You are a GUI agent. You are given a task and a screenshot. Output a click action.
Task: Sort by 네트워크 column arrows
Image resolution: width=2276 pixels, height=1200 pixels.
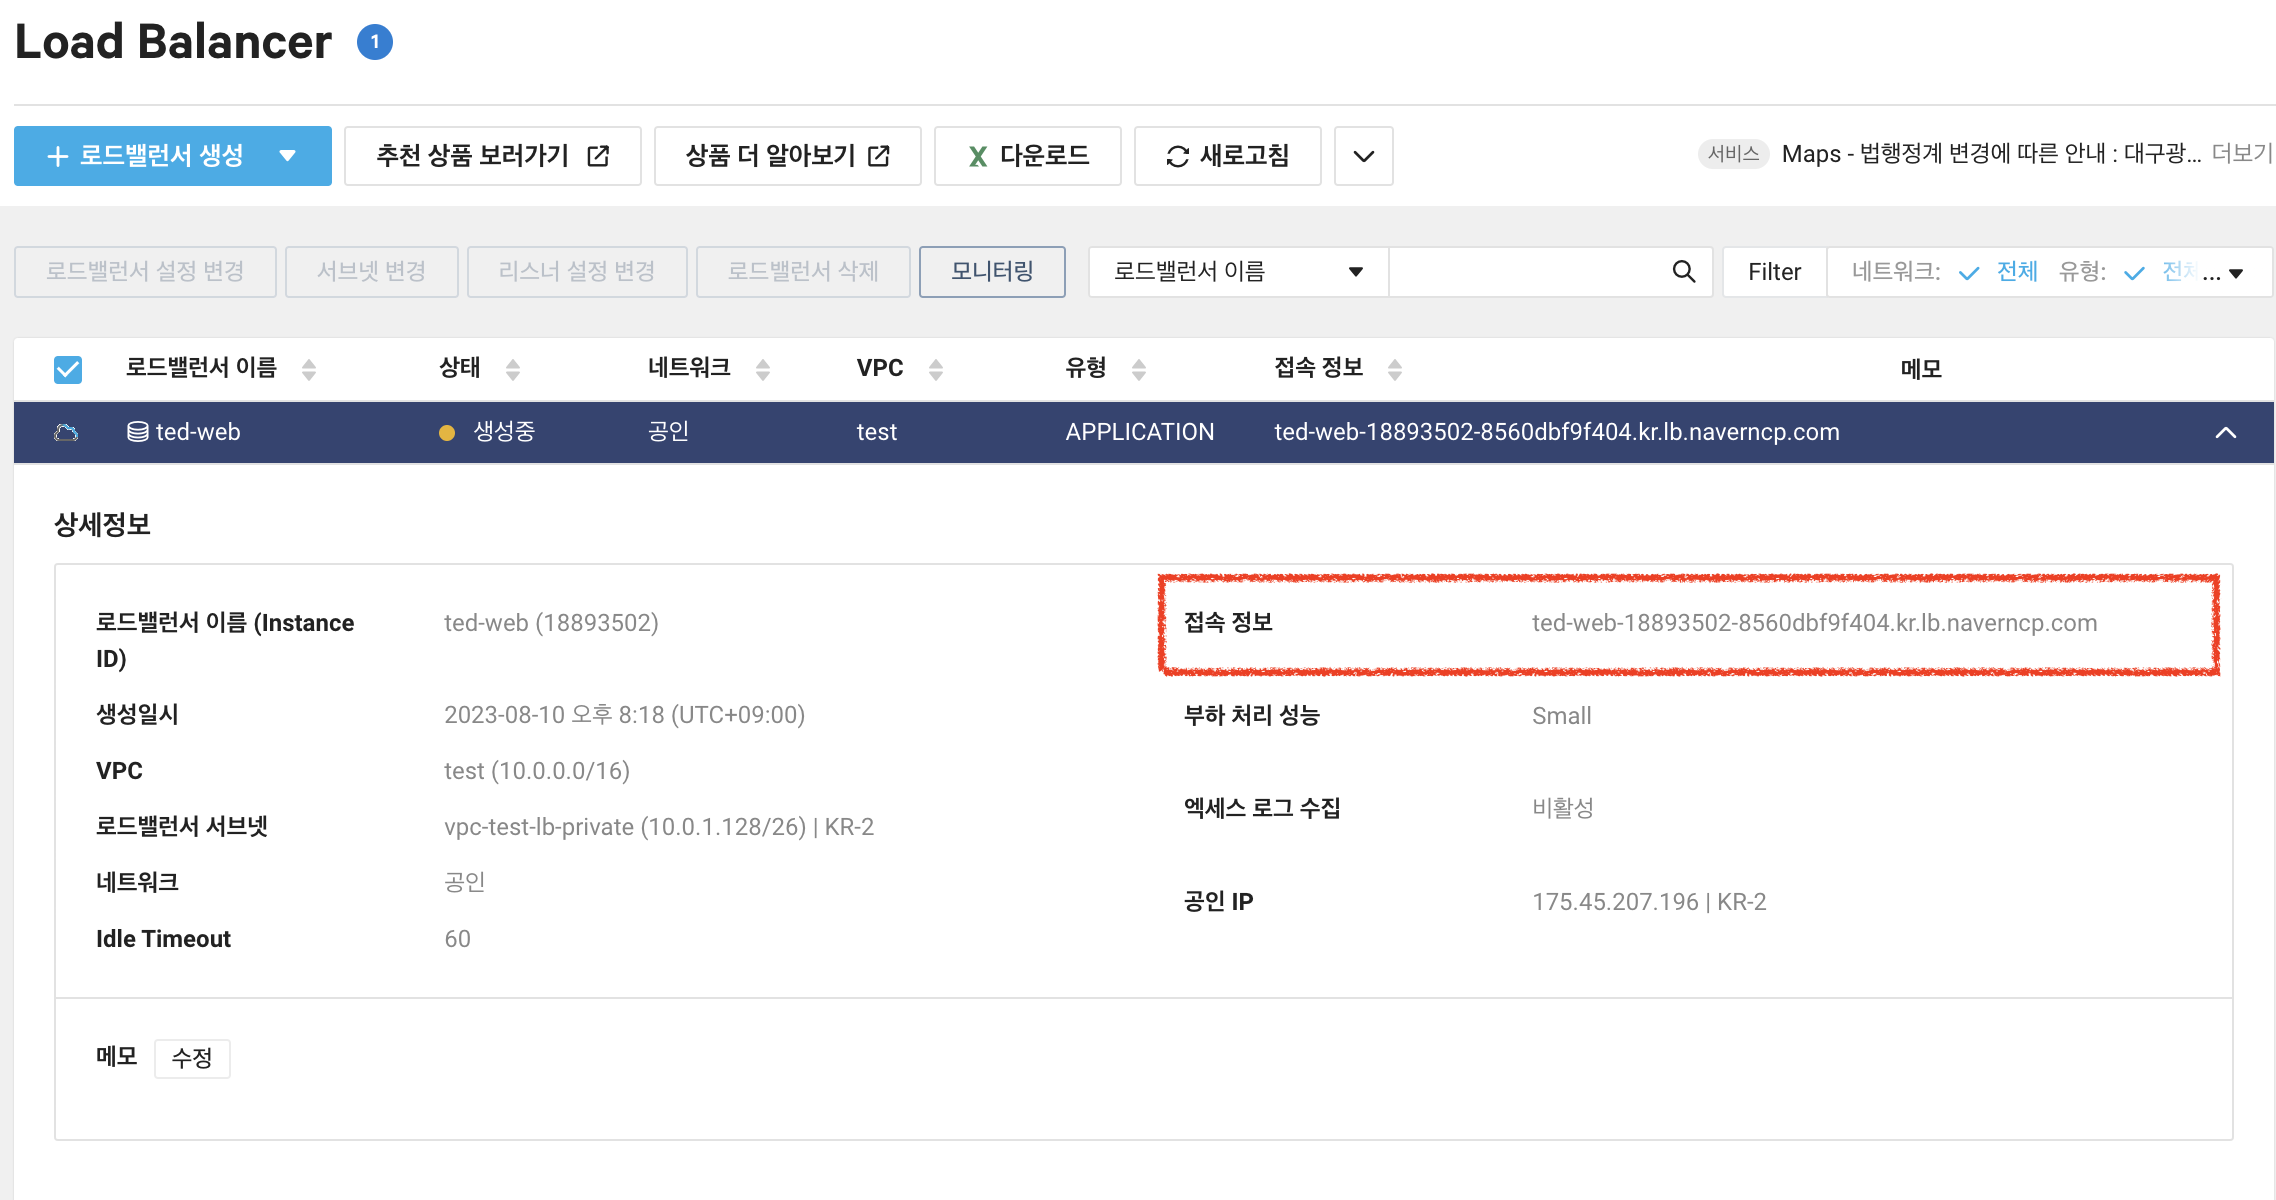763,370
